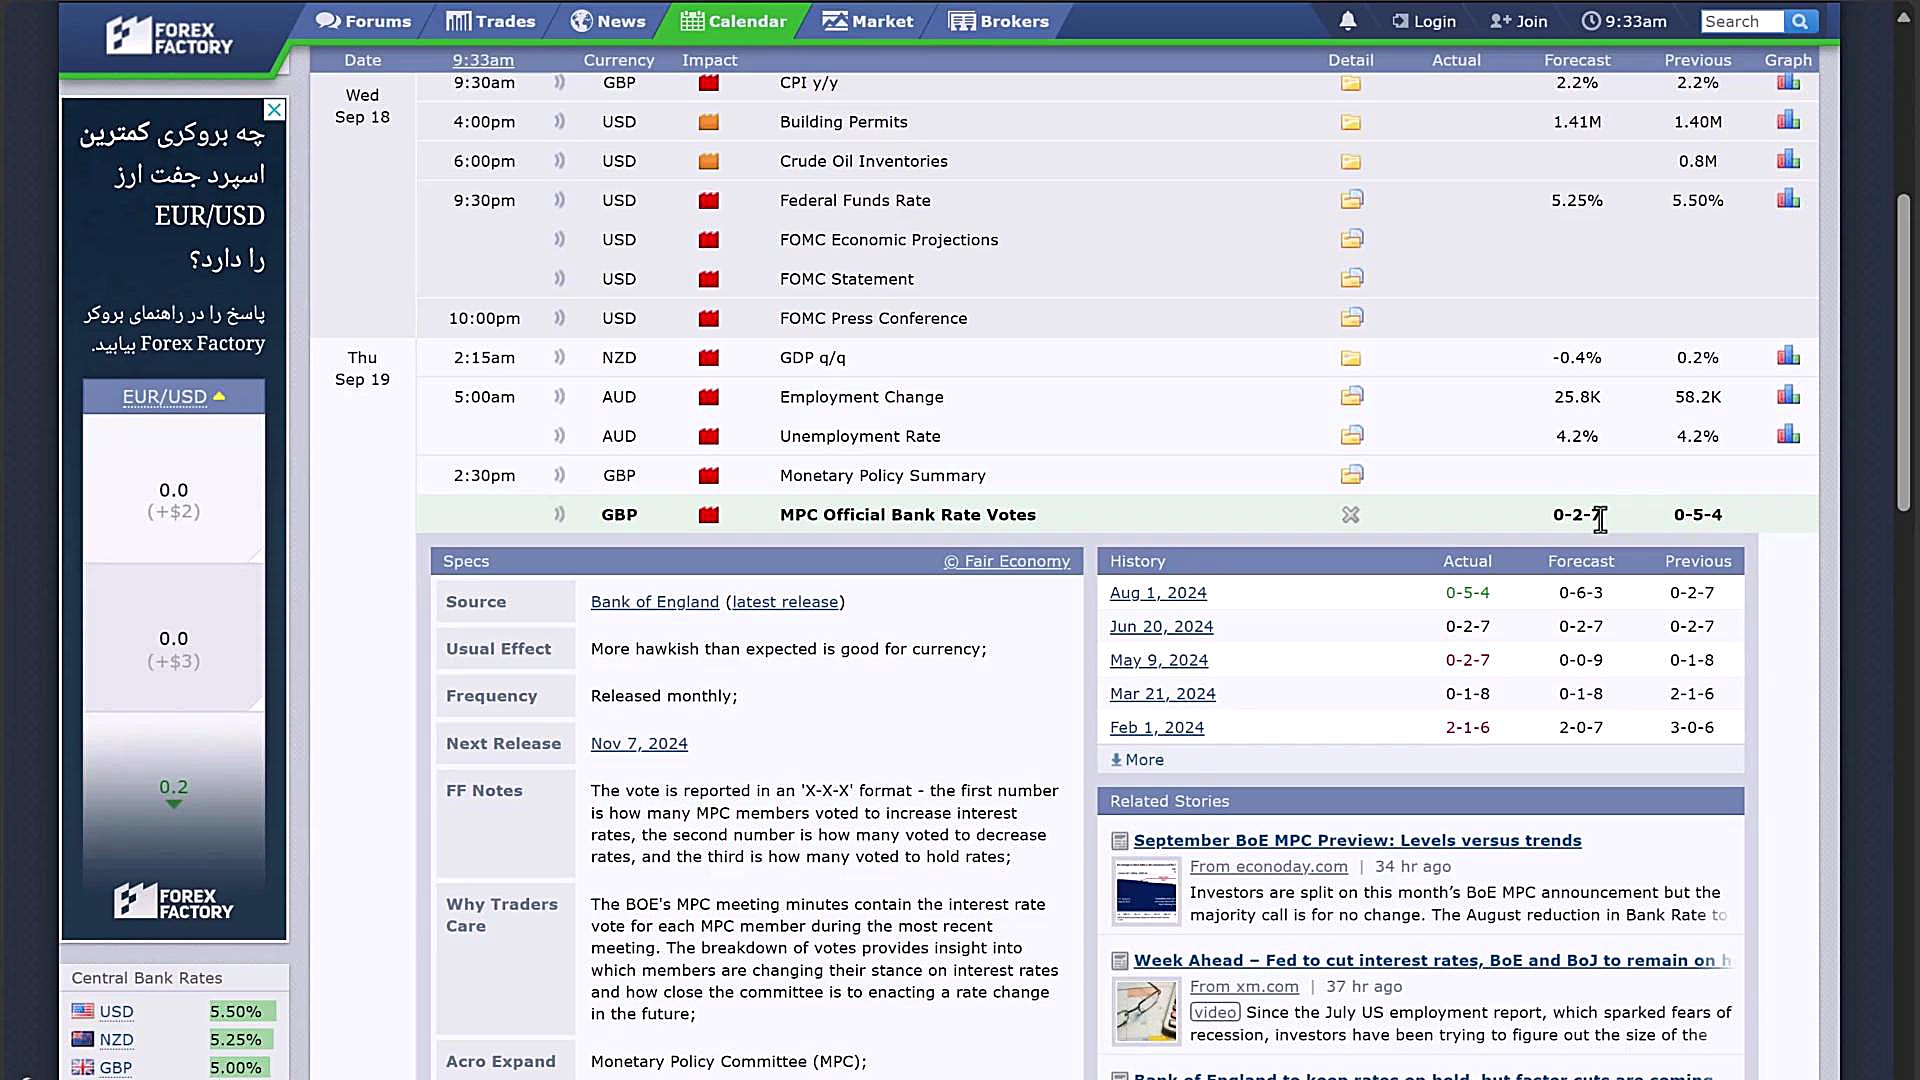Toggle alert speaker for GDP q/q
Screen dimensions: 1920x1080
(x=560, y=356)
